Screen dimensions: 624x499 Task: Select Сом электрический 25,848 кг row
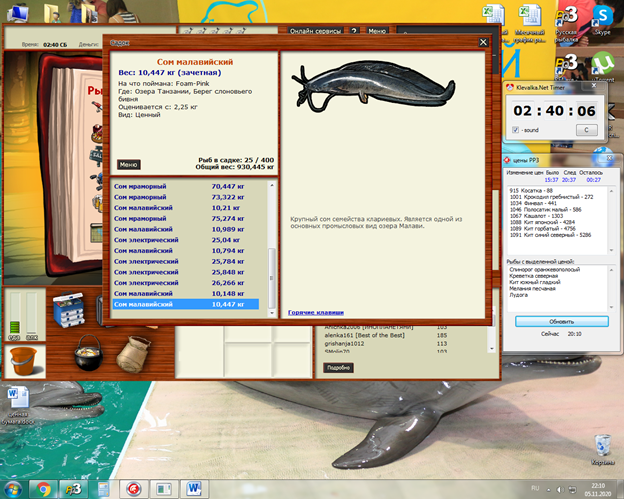[185, 272]
